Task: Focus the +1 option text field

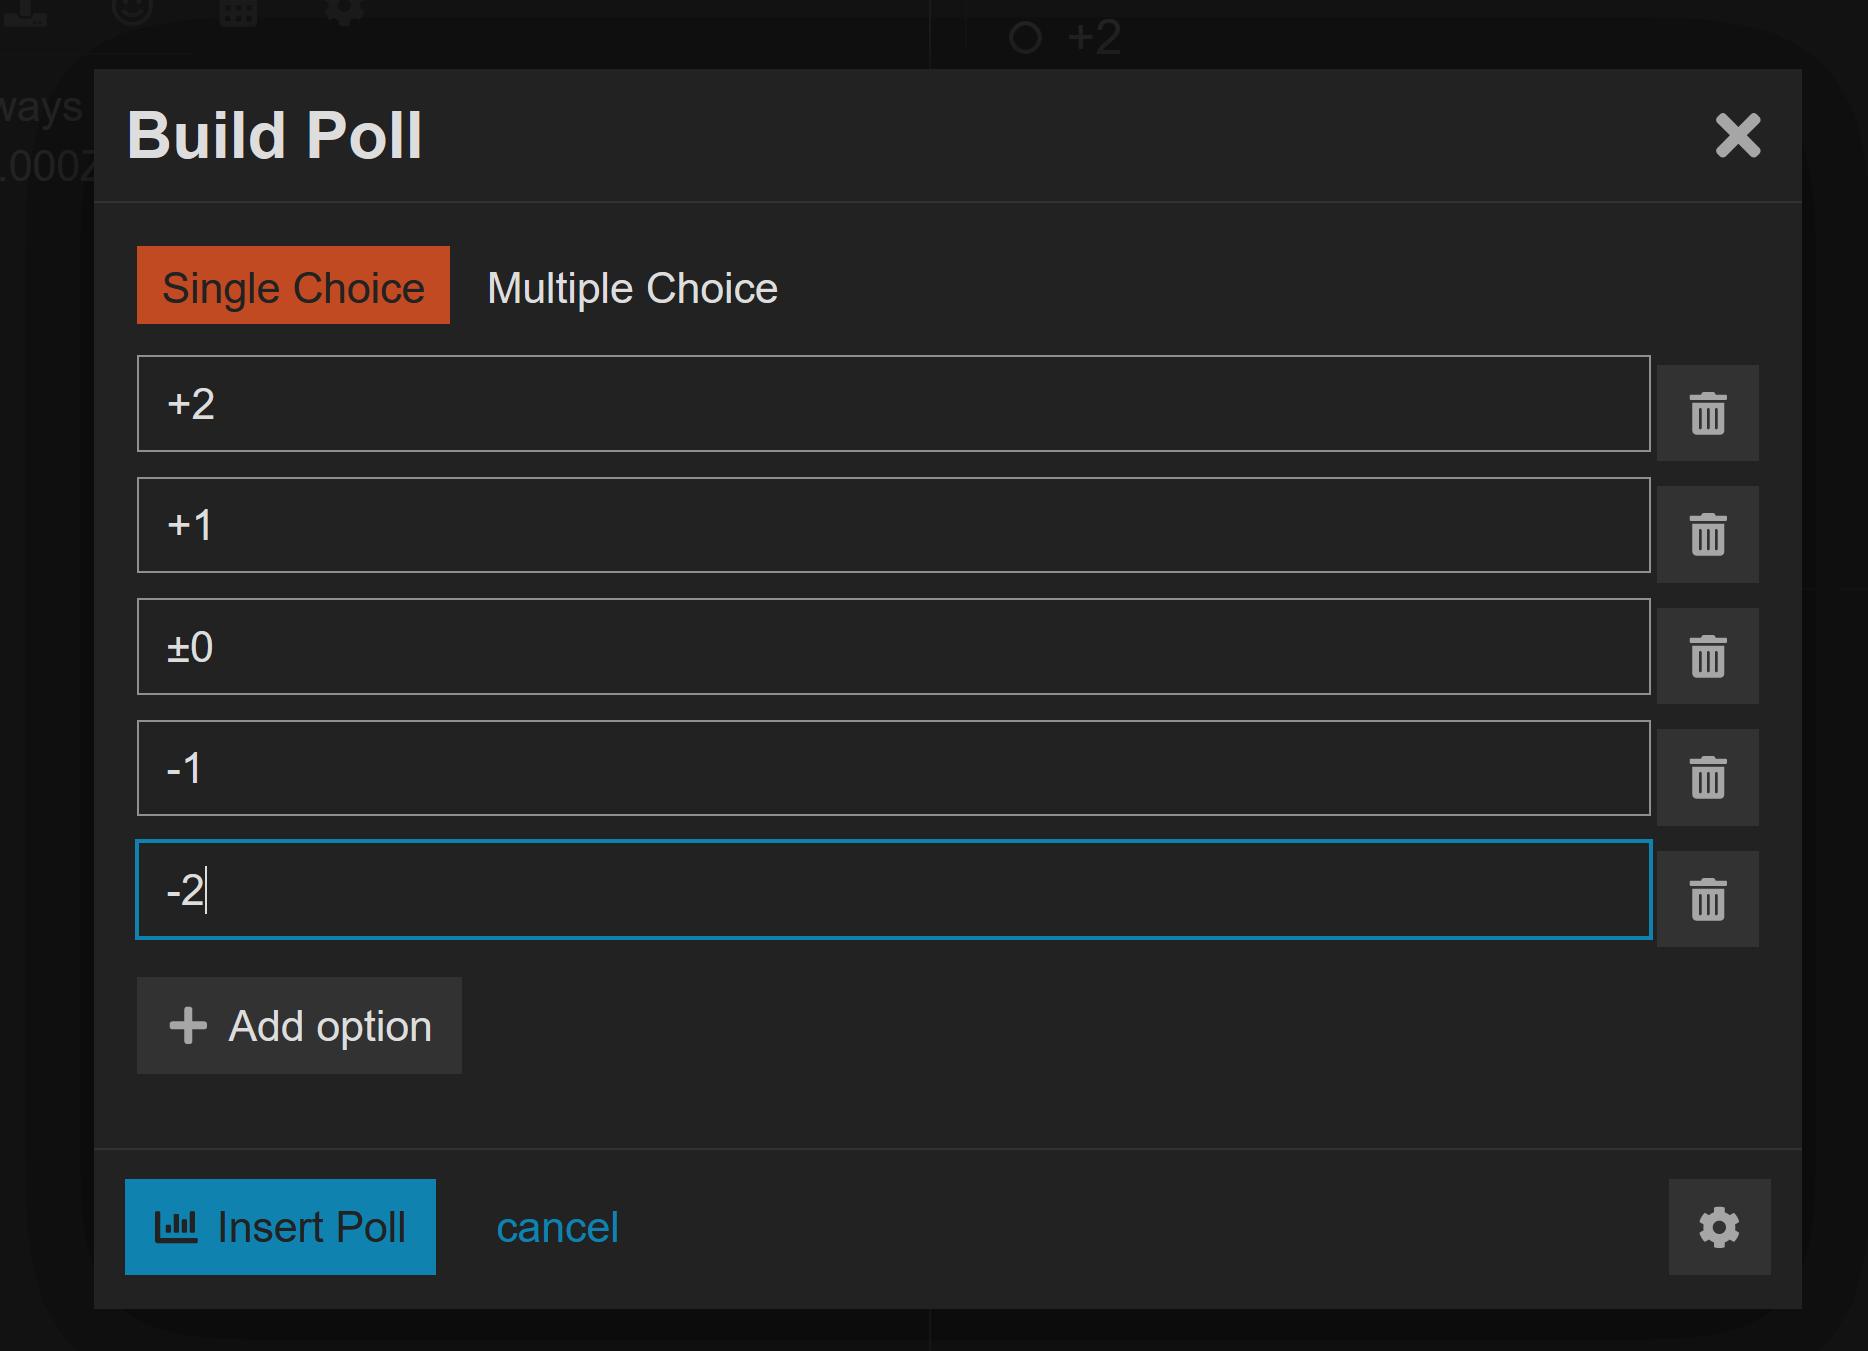Action: (x=893, y=525)
